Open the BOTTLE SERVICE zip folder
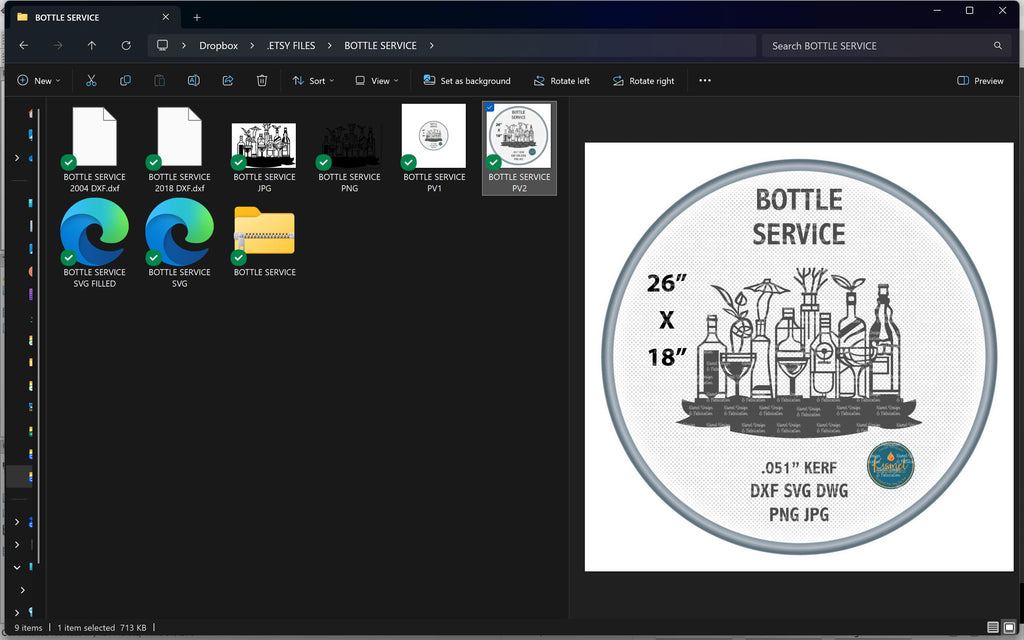This screenshot has width=1024, height=640. (264, 240)
